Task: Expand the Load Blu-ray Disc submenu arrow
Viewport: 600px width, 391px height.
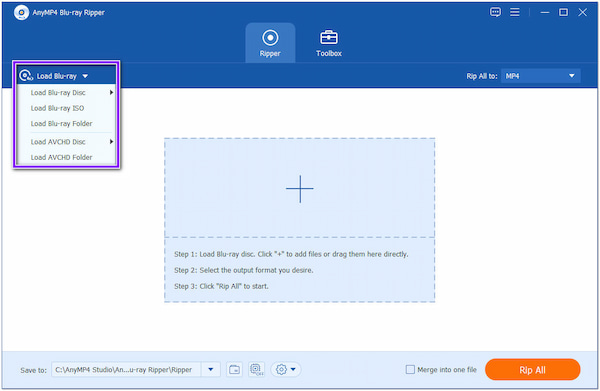Action: click(111, 93)
